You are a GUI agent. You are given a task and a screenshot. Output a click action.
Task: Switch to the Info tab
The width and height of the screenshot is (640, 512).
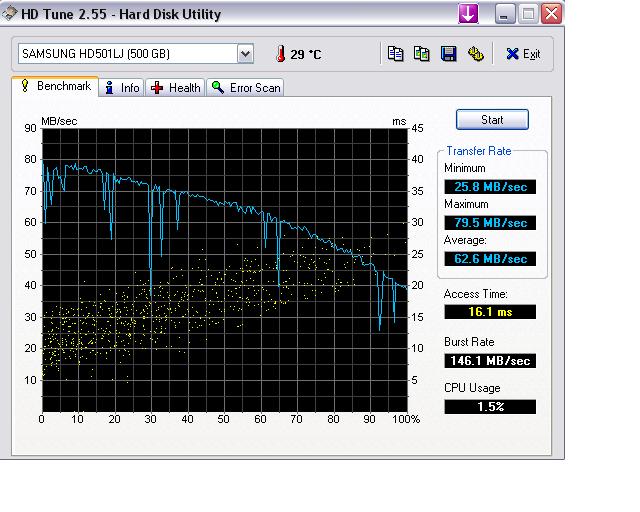pyautogui.click(x=122, y=88)
